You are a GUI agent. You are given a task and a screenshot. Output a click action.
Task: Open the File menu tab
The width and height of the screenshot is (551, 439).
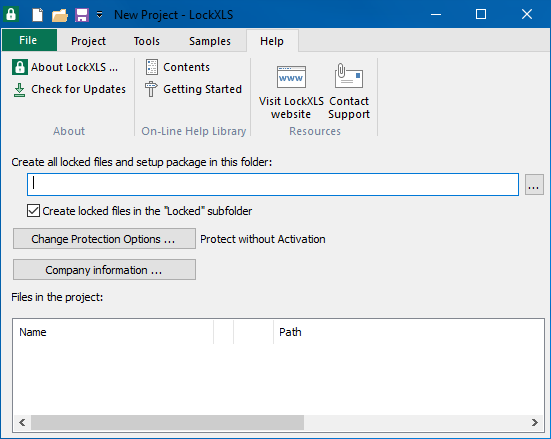point(29,40)
